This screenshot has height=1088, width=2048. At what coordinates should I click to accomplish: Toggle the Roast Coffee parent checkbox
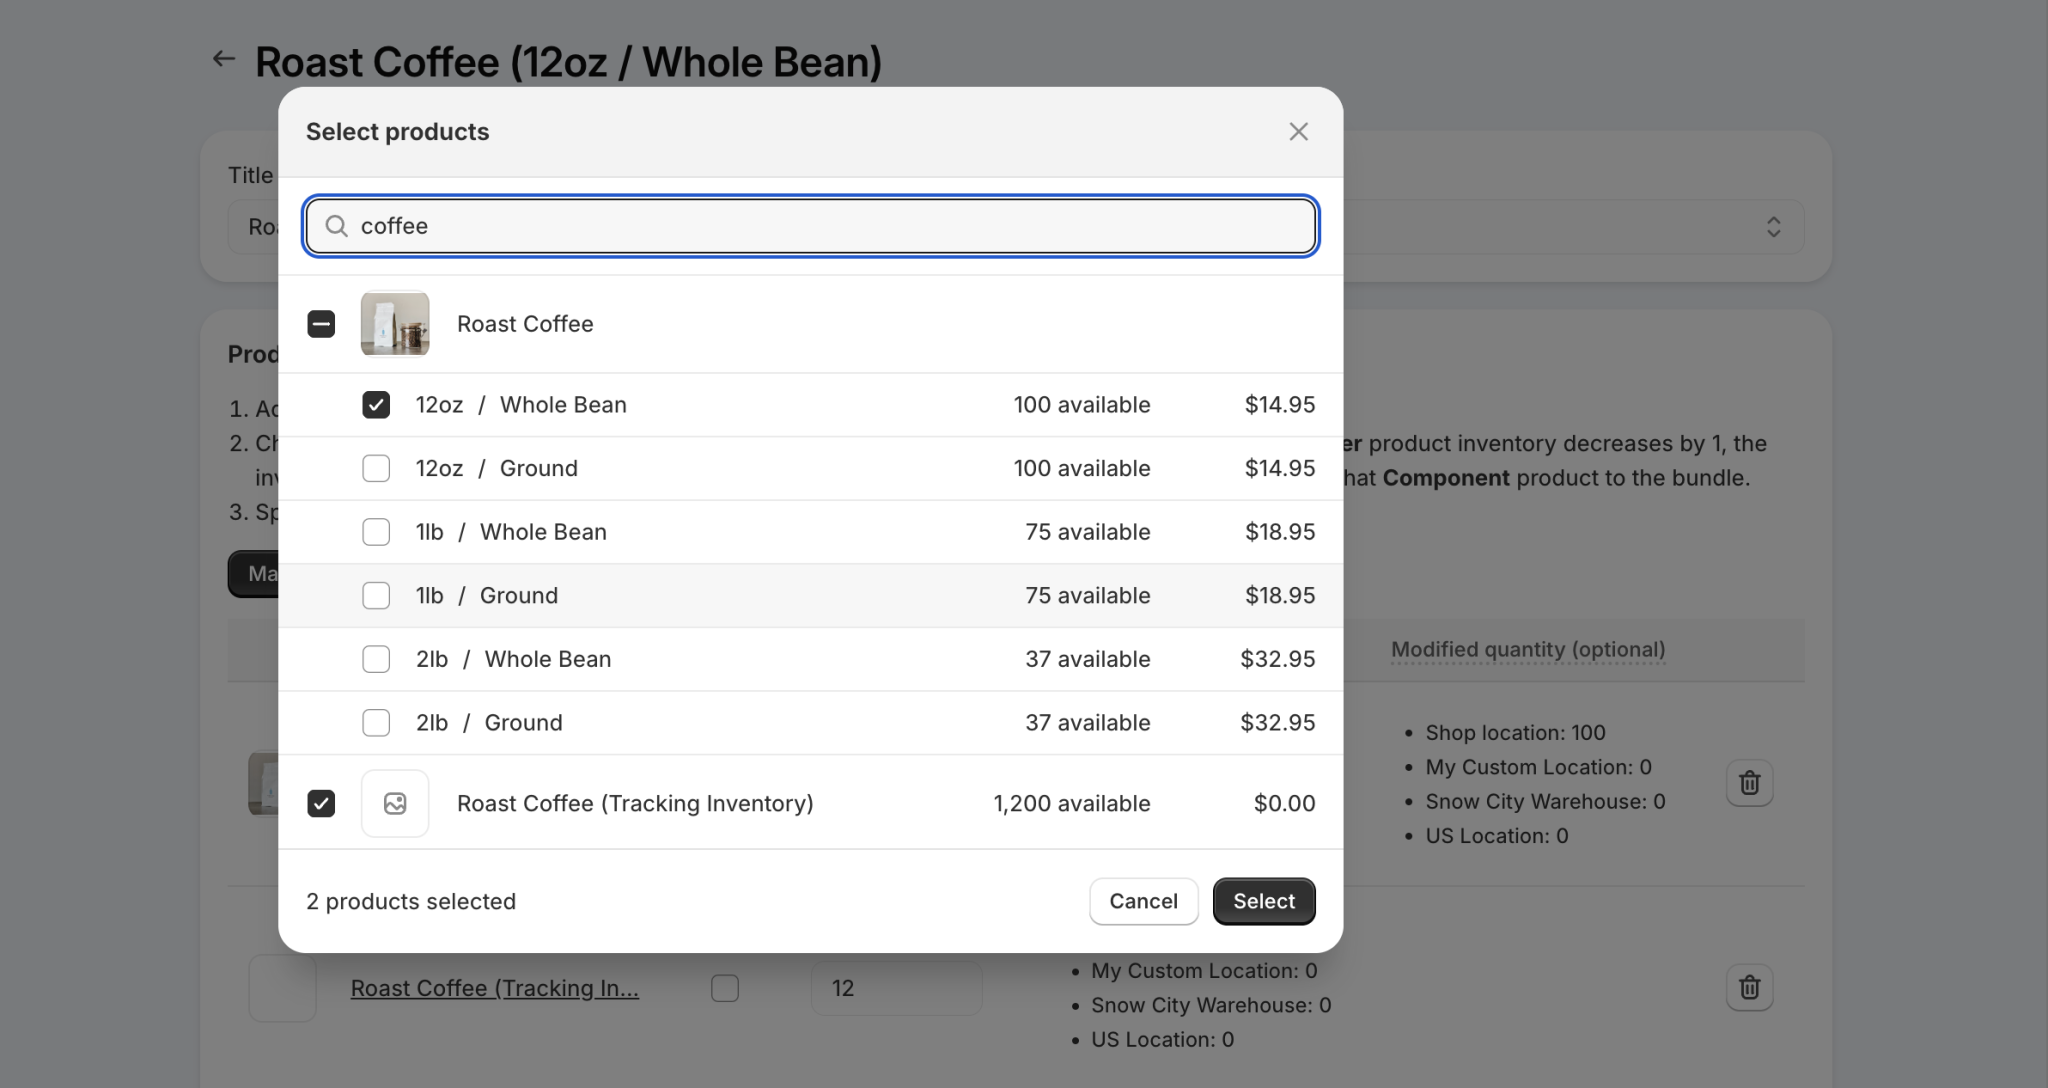[321, 323]
